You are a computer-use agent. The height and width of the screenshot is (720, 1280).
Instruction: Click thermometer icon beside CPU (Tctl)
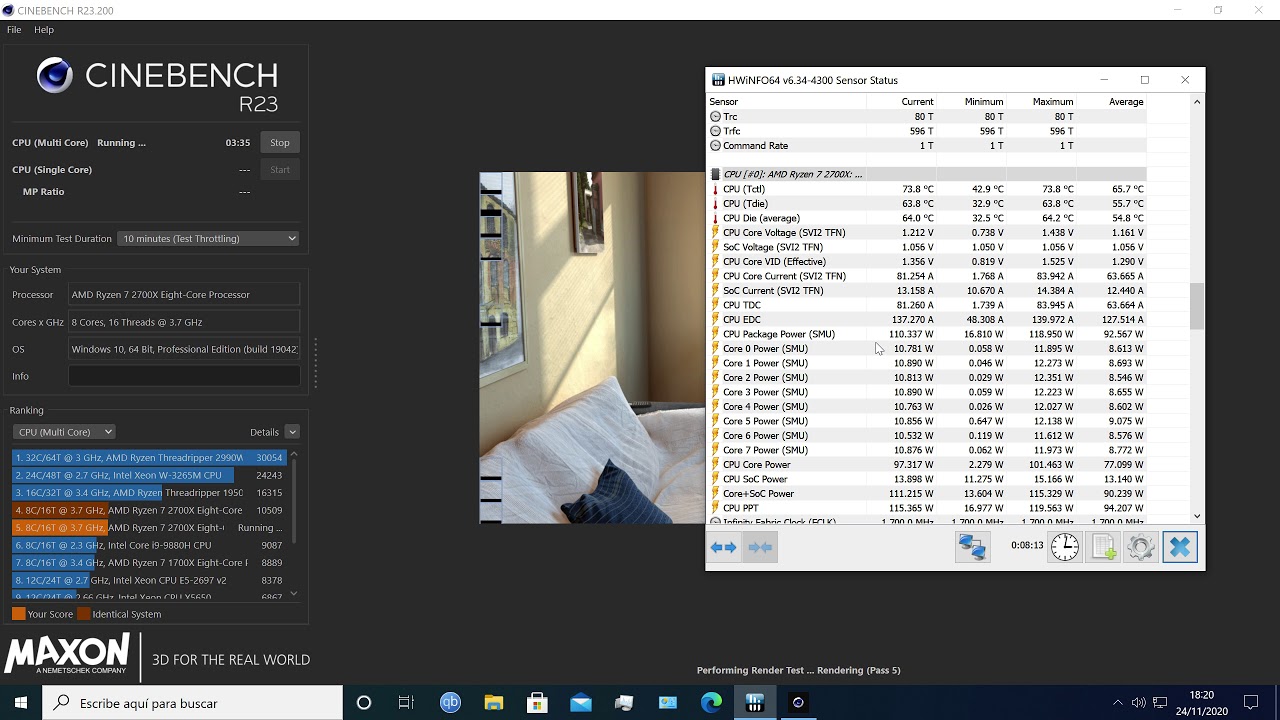point(715,189)
